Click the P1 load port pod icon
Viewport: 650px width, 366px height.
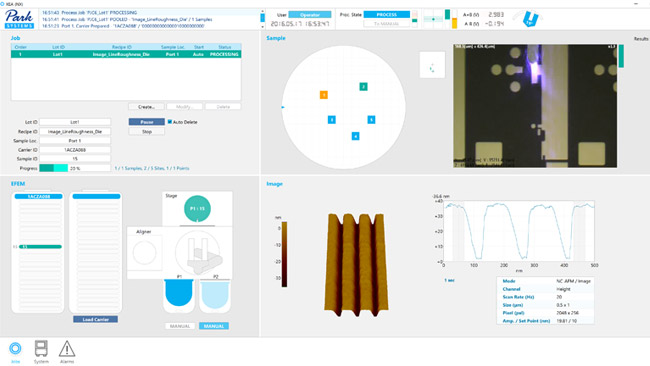pos(179,293)
